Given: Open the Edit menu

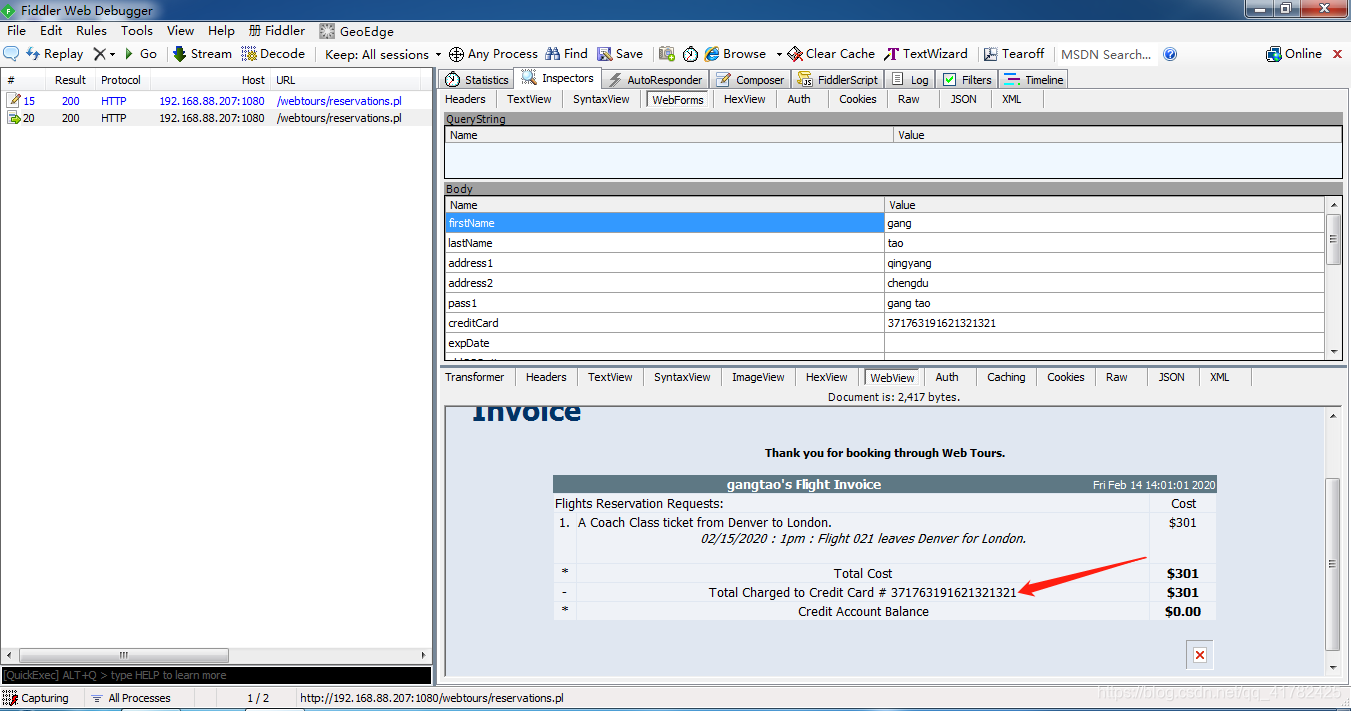Looking at the screenshot, I should 51,31.
